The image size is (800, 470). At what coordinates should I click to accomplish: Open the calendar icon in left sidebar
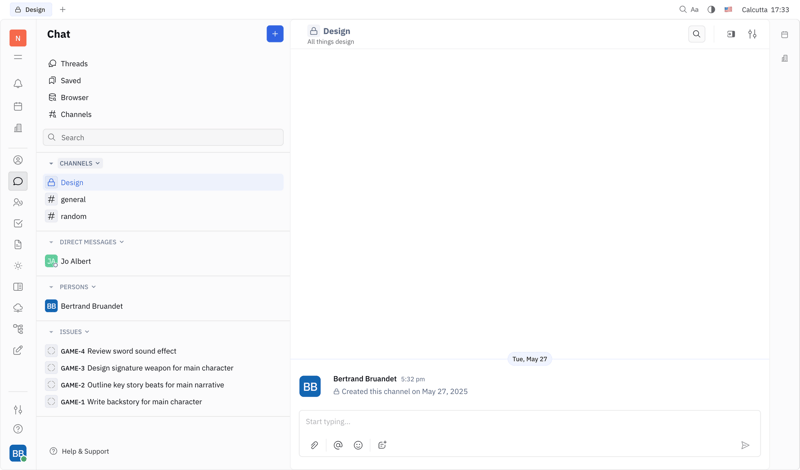[x=18, y=106]
